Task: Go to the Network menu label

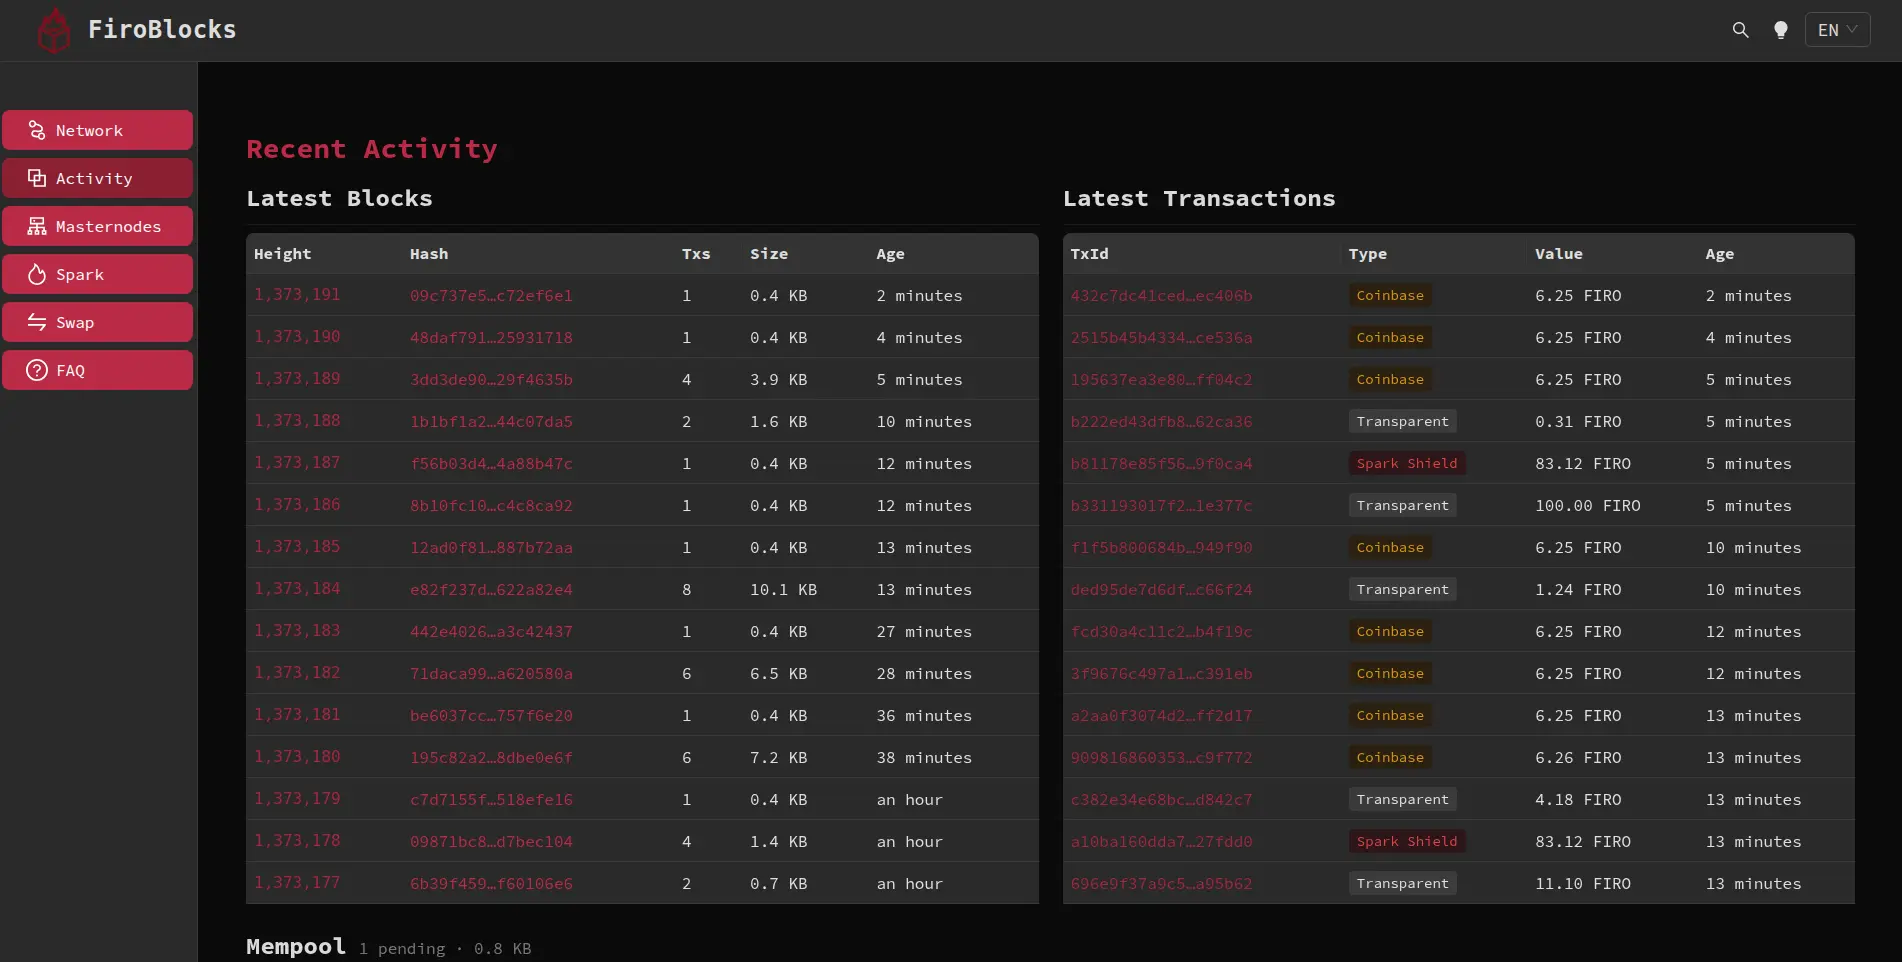Action: [x=89, y=130]
